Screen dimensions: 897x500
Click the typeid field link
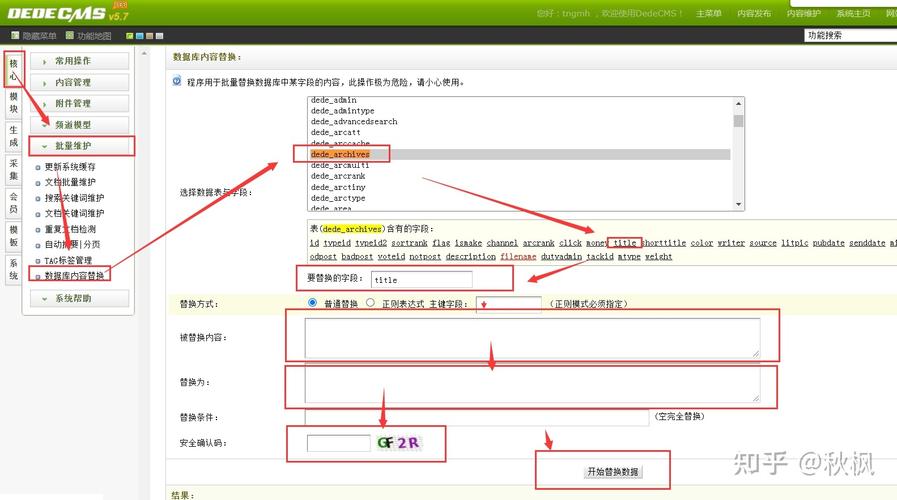[337, 243]
